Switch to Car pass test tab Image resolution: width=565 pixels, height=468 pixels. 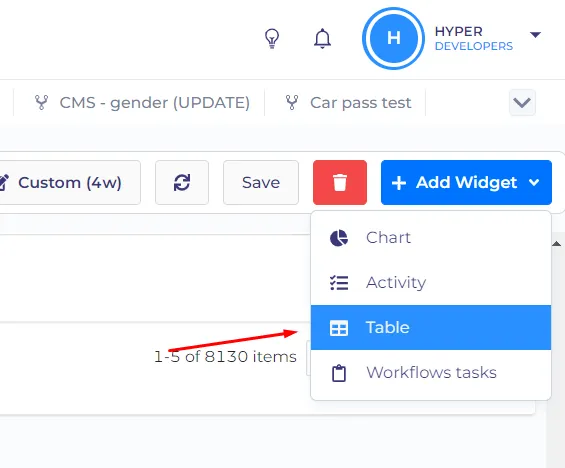348,103
